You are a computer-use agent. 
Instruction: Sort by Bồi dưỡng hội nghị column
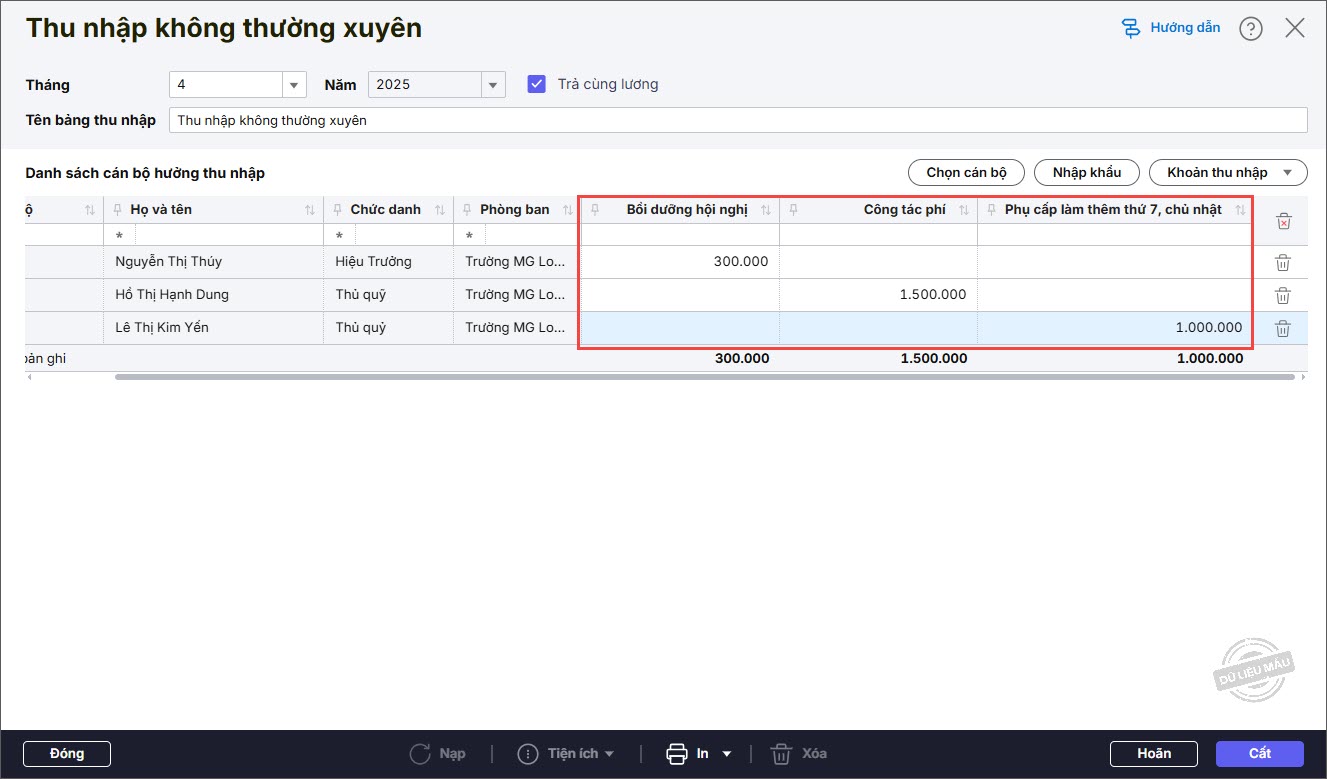pyautogui.click(x=766, y=210)
